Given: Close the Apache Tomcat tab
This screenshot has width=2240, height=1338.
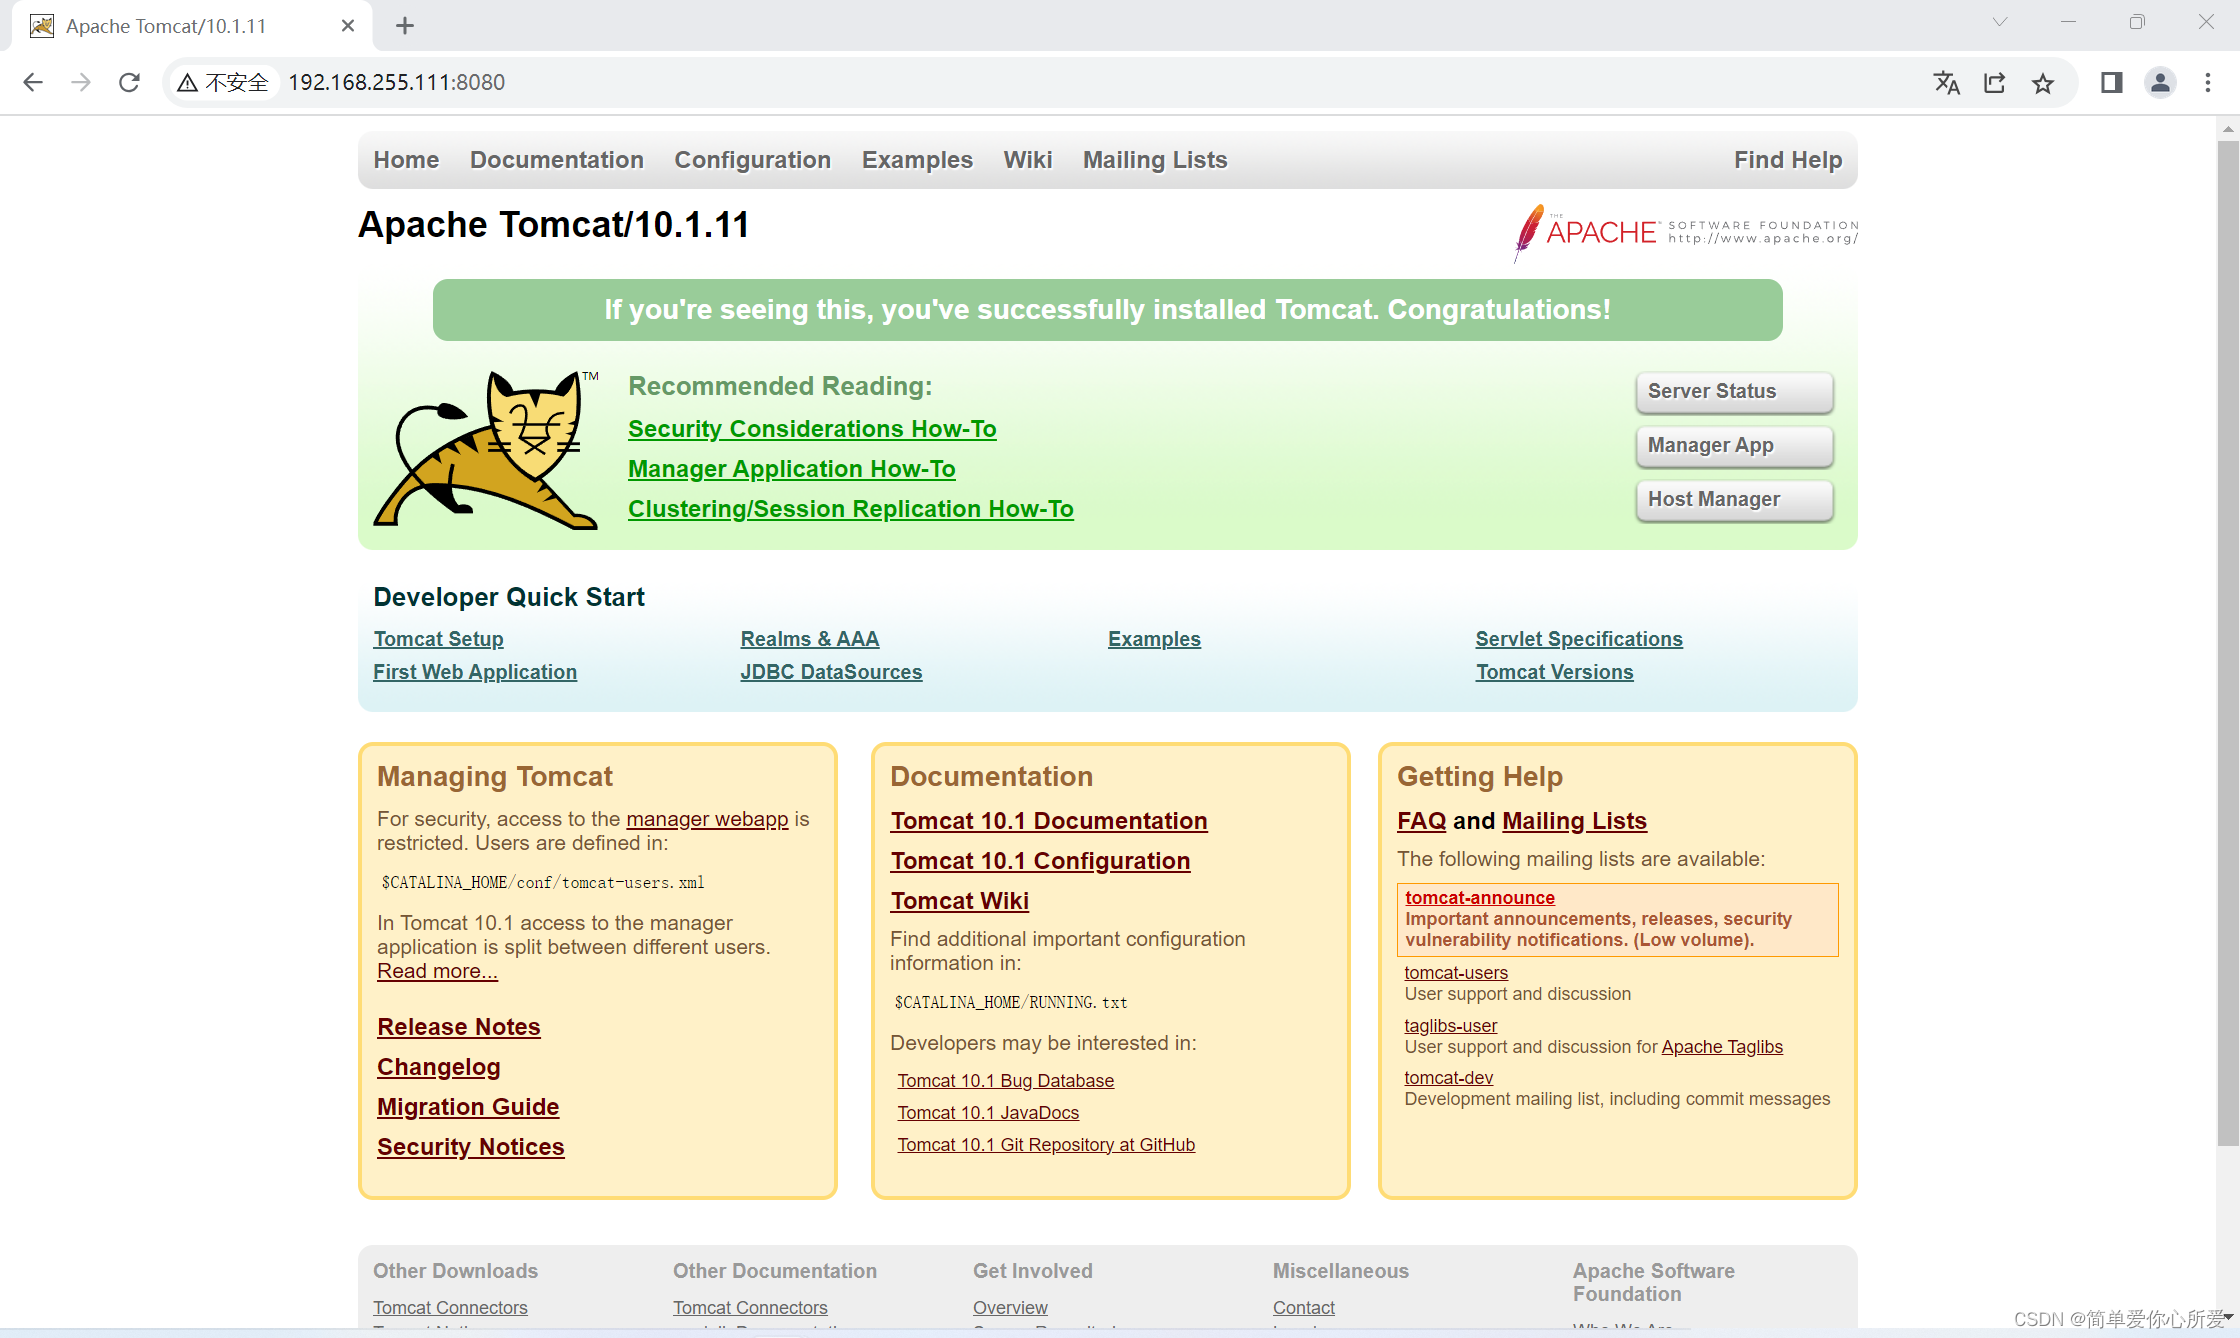Looking at the screenshot, I should pos(348,26).
